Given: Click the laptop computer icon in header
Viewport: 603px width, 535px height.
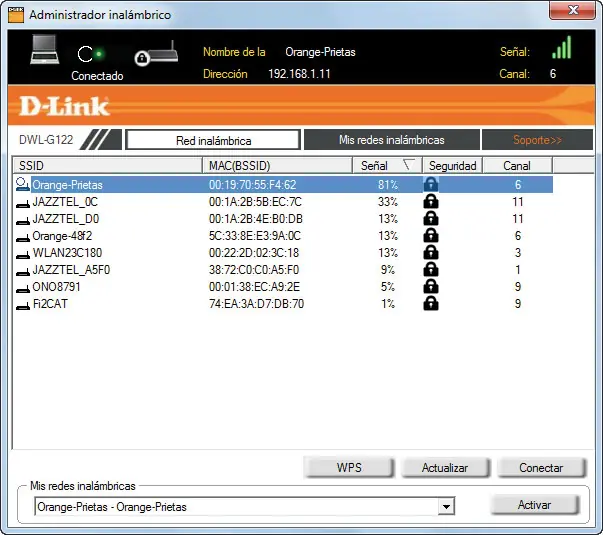Looking at the screenshot, I should click(x=45, y=49).
